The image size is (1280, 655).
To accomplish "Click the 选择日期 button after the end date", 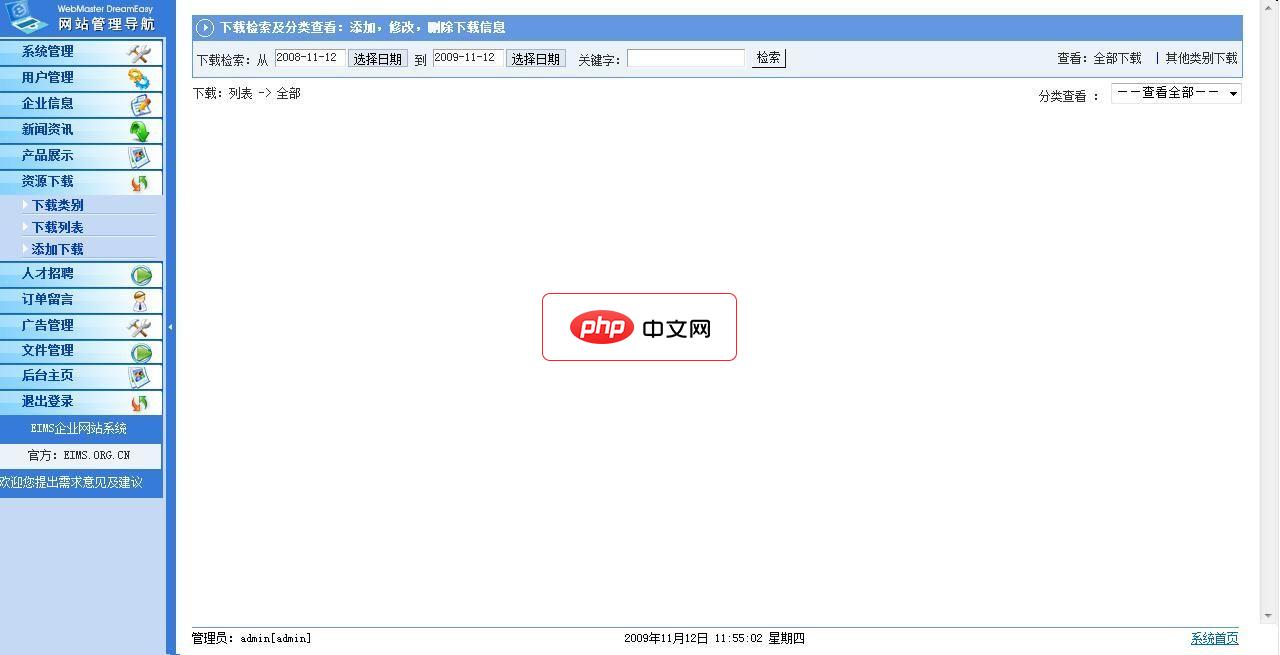I will pos(535,59).
